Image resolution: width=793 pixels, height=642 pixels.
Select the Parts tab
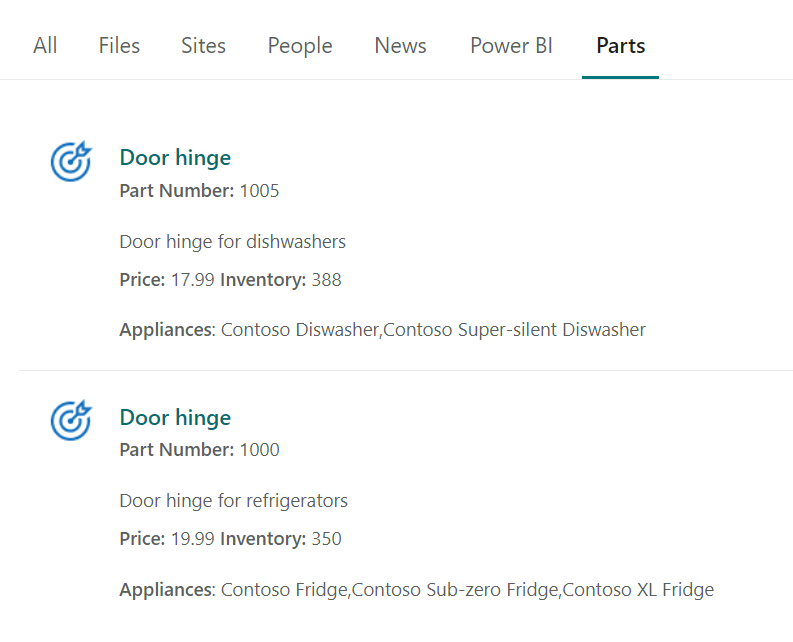(620, 46)
